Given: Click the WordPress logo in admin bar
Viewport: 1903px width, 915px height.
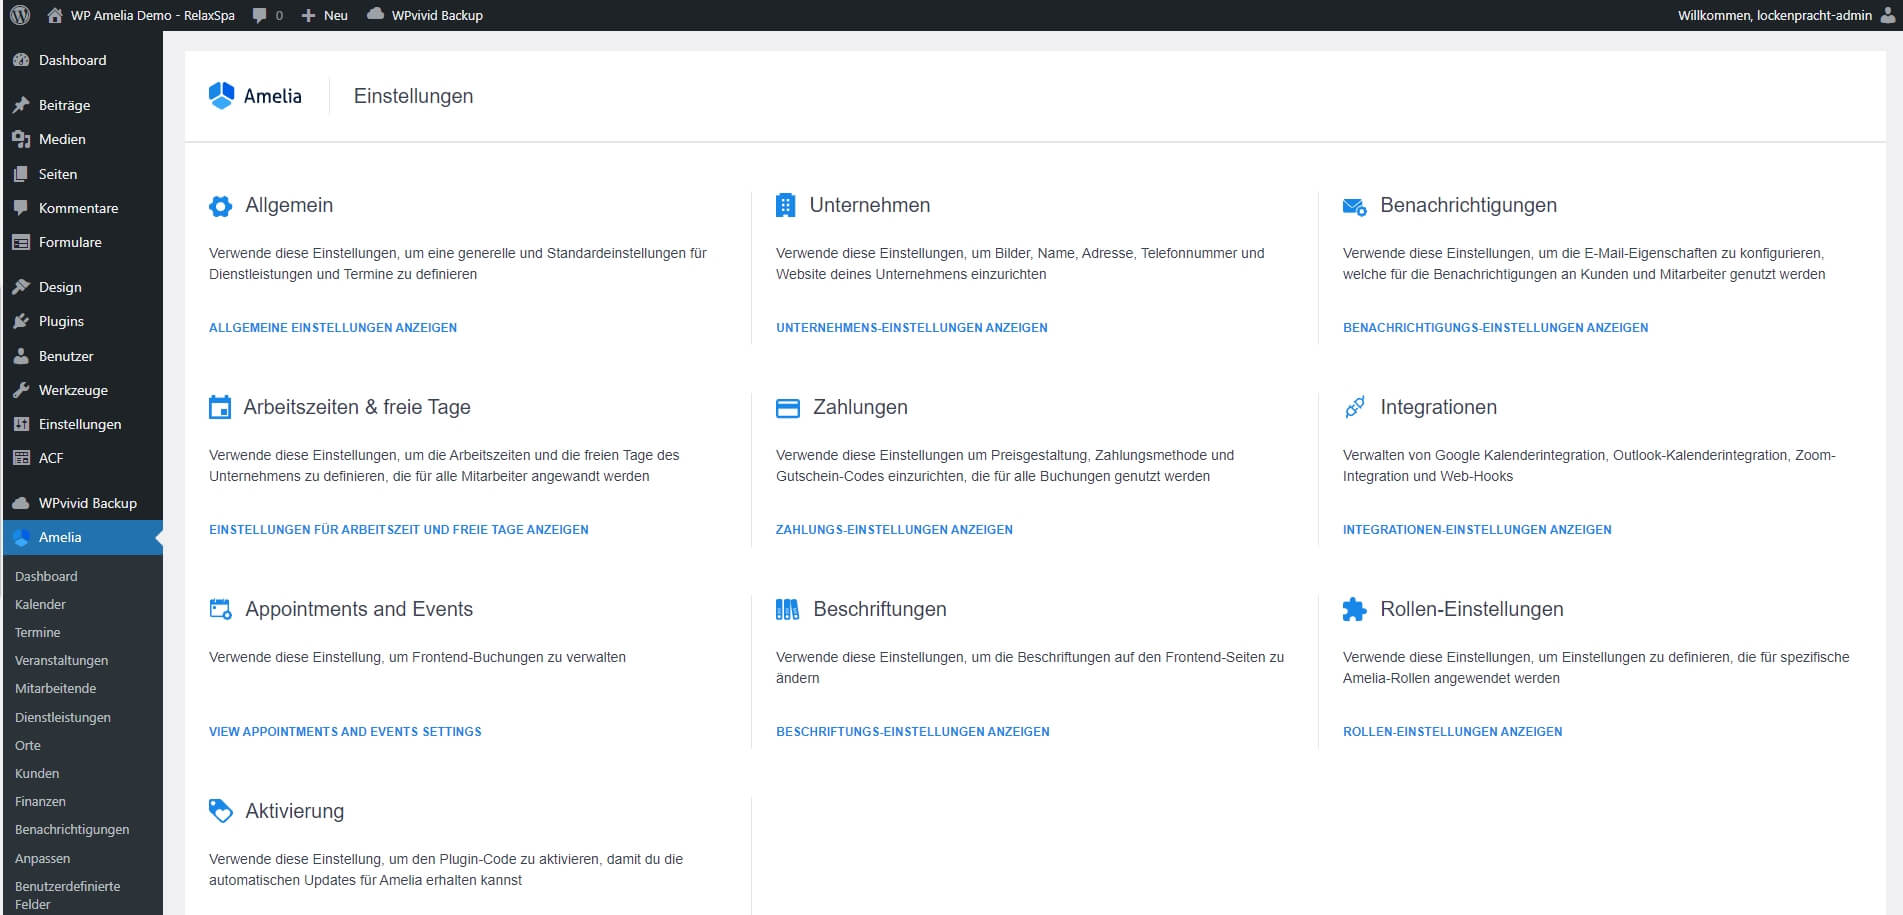Looking at the screenshot, I should pos(20,15).
